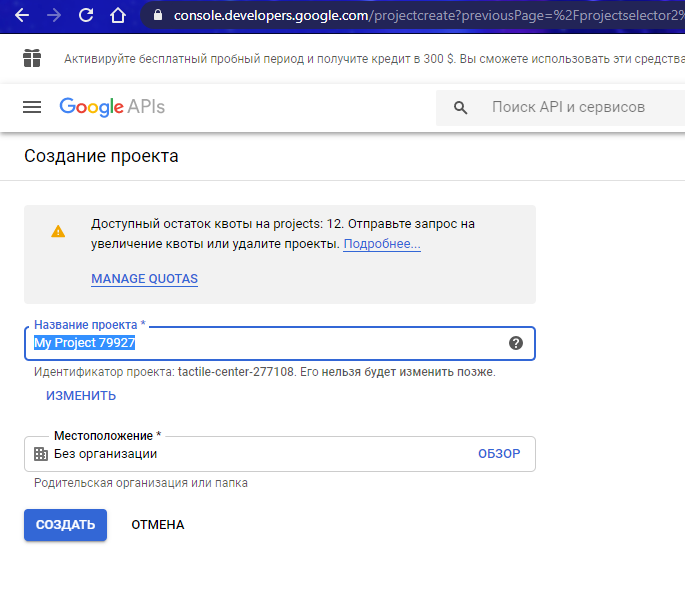Open help tooltip beside project name
The height and width of the screenshot is (600, 685).
(516, 343)
